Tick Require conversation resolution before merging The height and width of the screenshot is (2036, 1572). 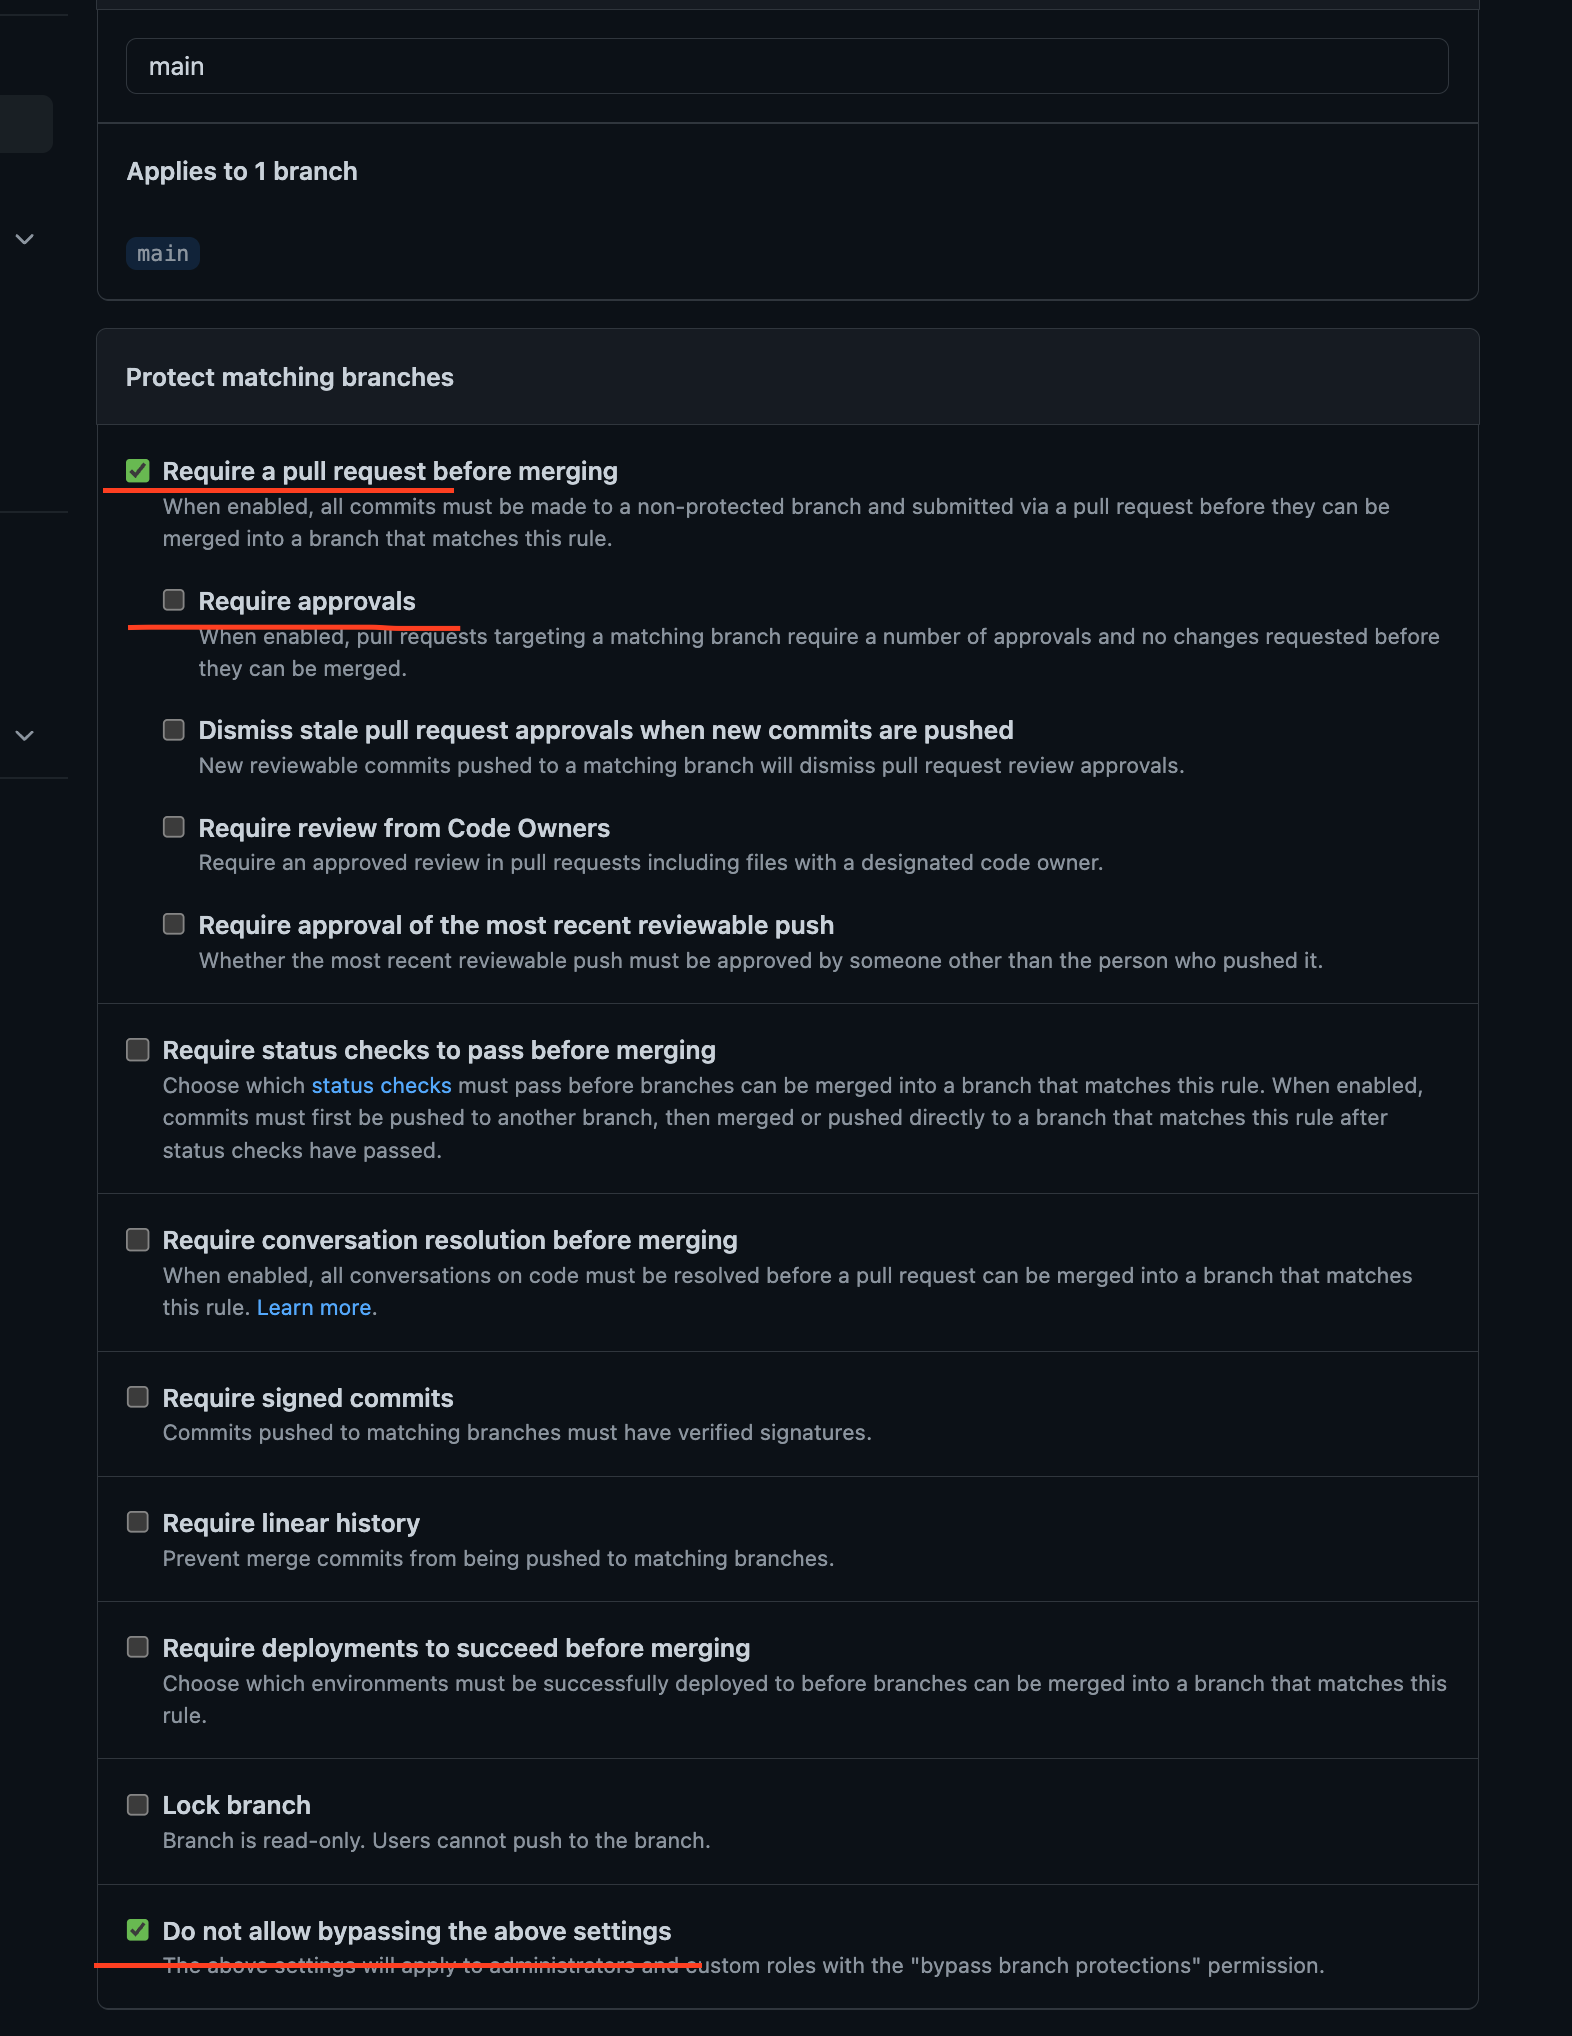(138, 1240)
